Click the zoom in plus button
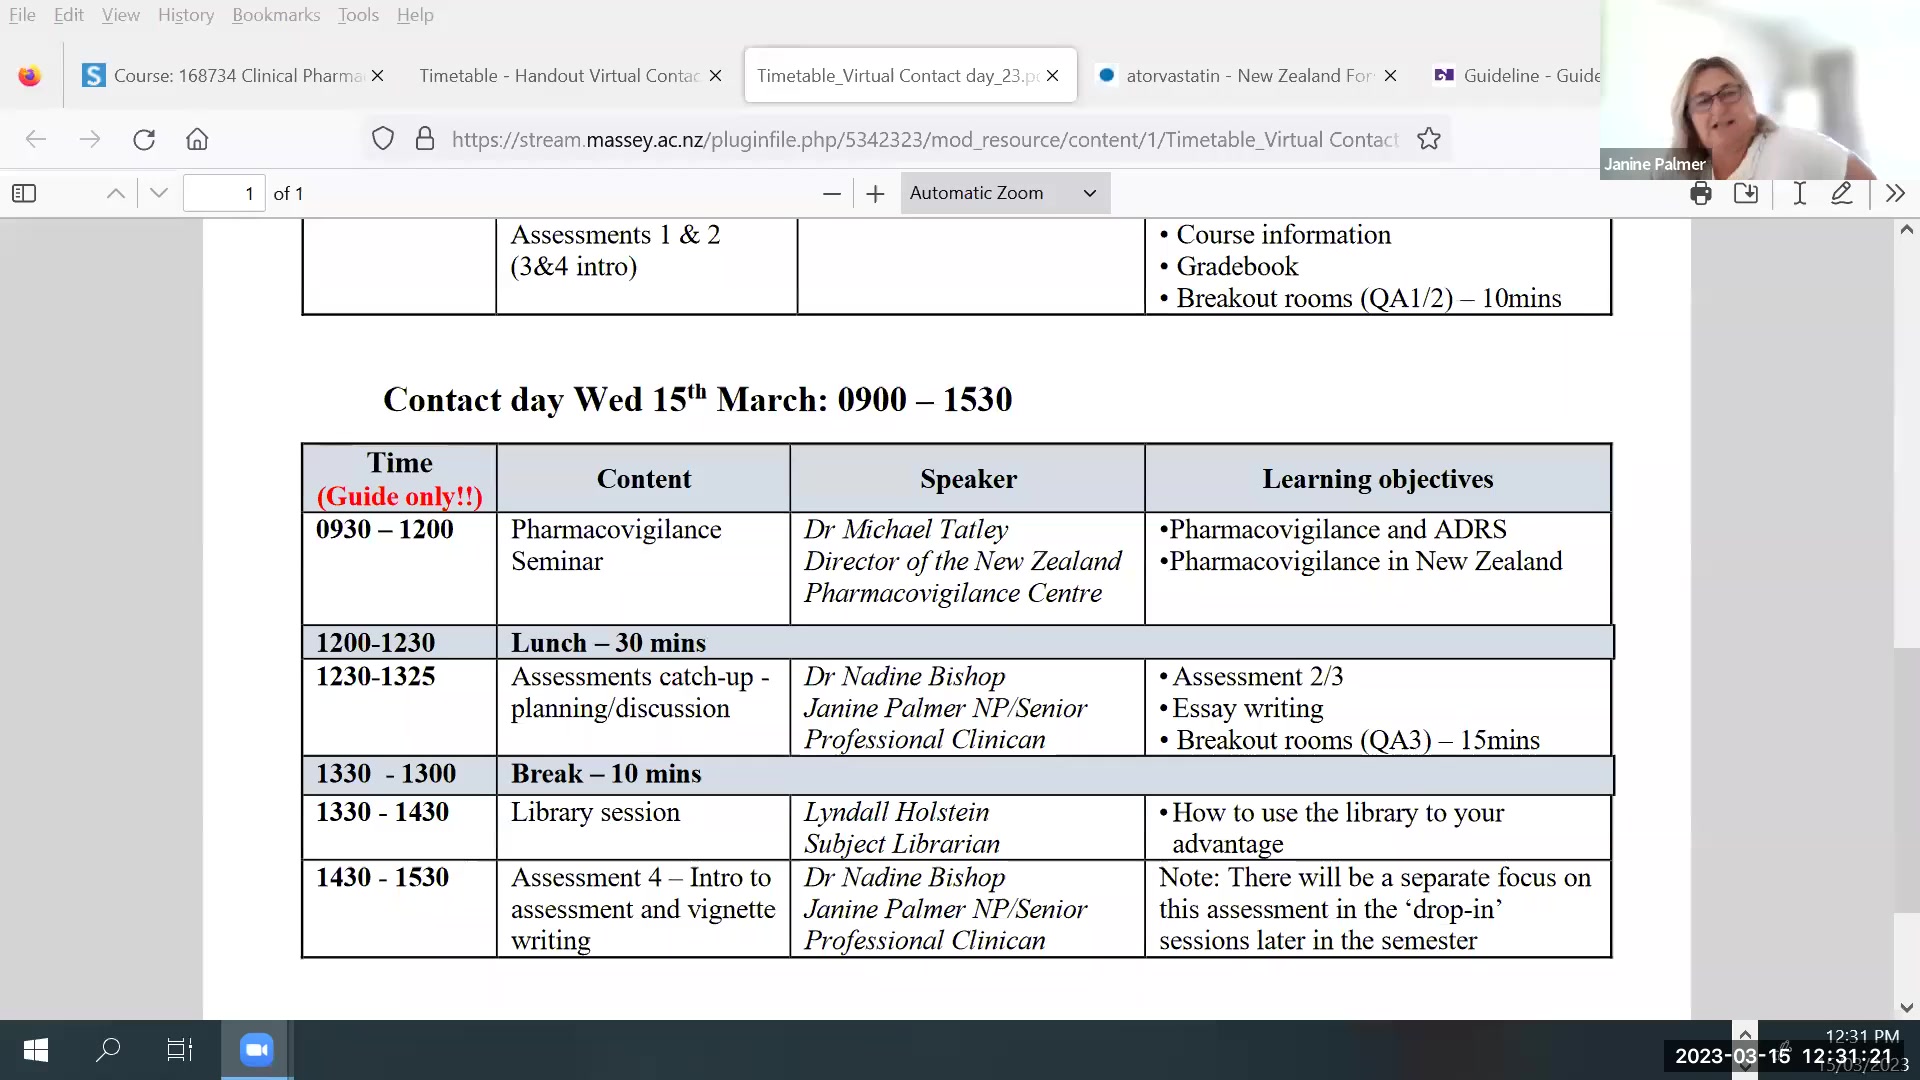The width and height of the screenshot is (1920, 1080). [x=875, y=193]
